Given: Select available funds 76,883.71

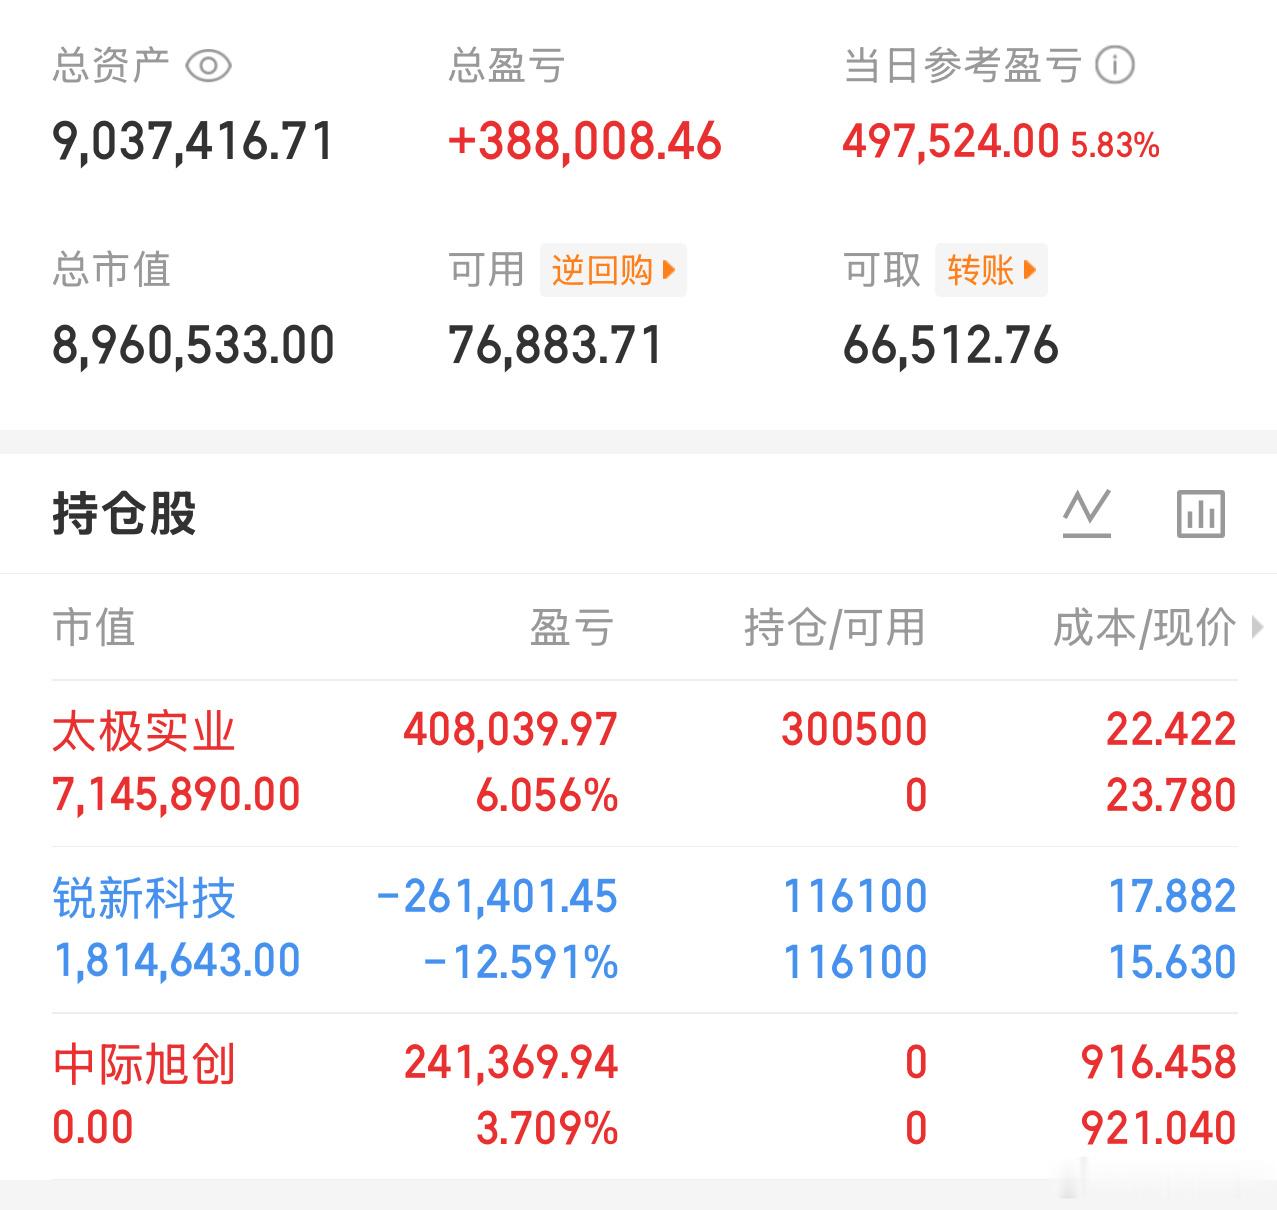Looking at the screenshot, I should tap(555, 346).
